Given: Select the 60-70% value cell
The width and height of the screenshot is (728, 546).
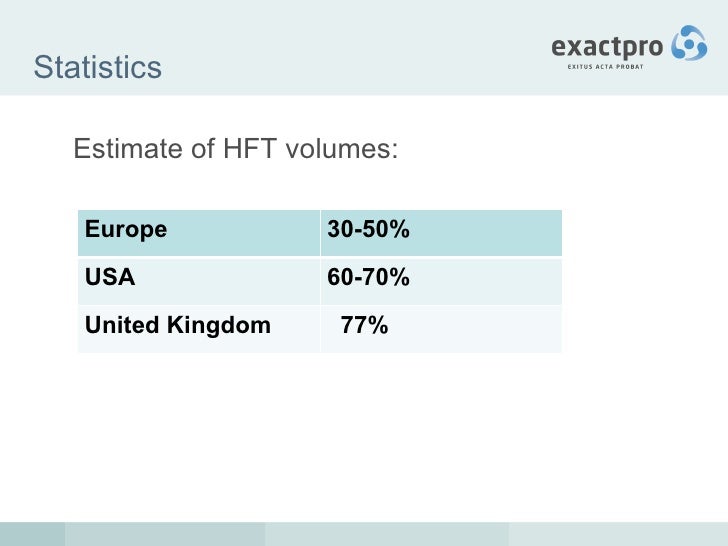Looking at the screenshot, I should [441, 281].
